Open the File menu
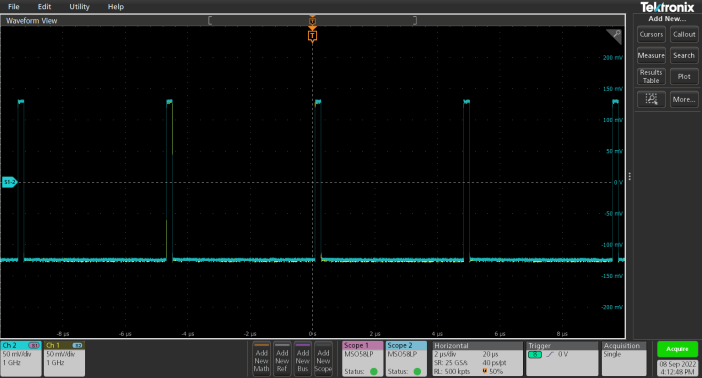Viewport: 702px width, 378px height. pos(14,7)
